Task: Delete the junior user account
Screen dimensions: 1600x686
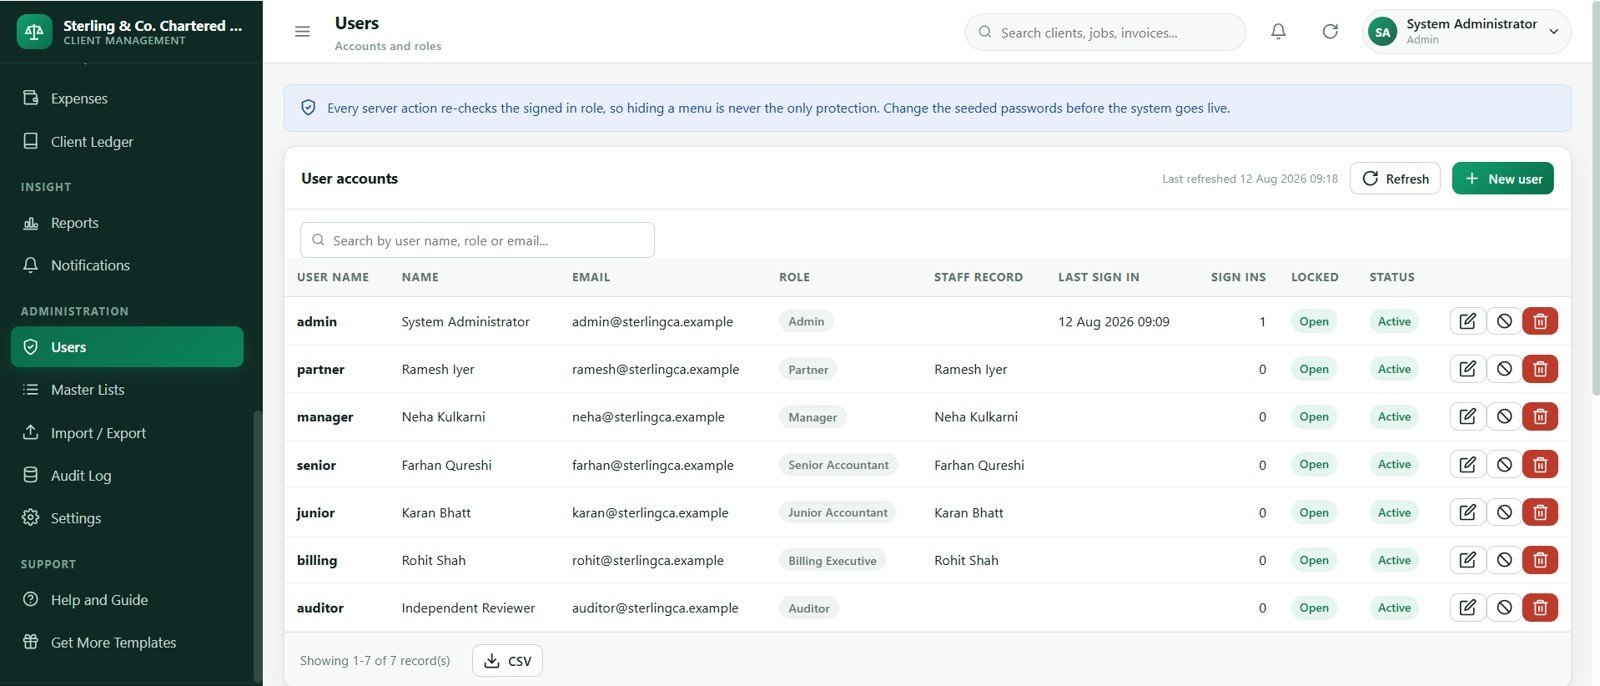Action: (x=1540, y=512)
